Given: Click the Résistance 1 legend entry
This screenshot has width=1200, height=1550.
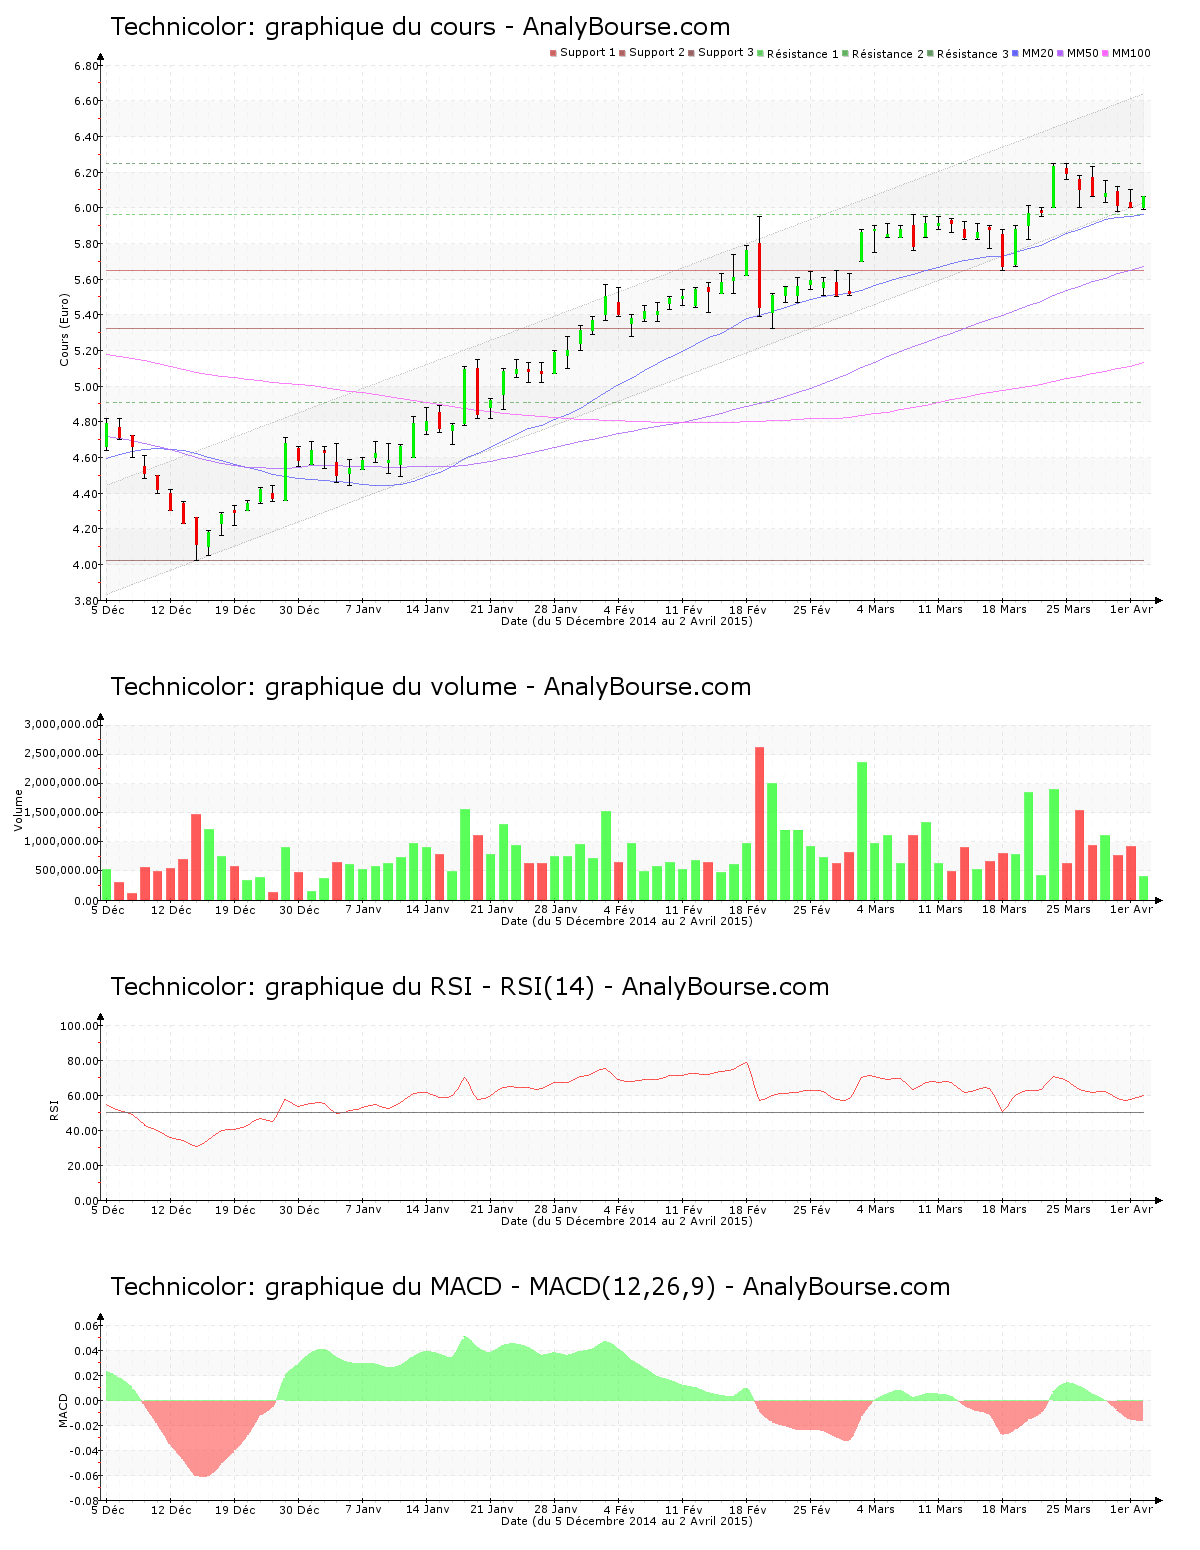Looking at the screenshot, I should click(797, 54).
